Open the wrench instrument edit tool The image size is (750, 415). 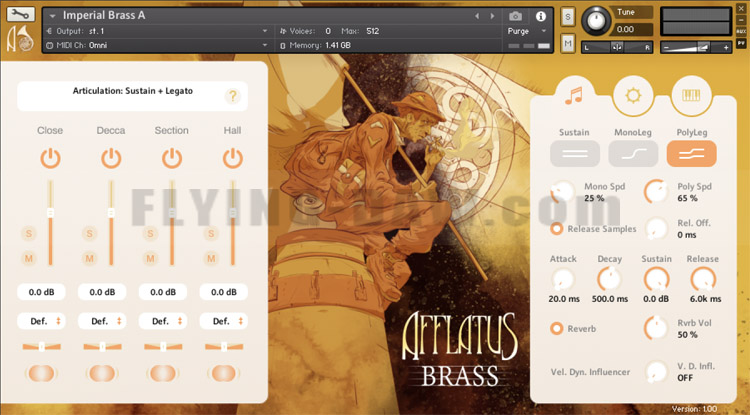[21, 14]
